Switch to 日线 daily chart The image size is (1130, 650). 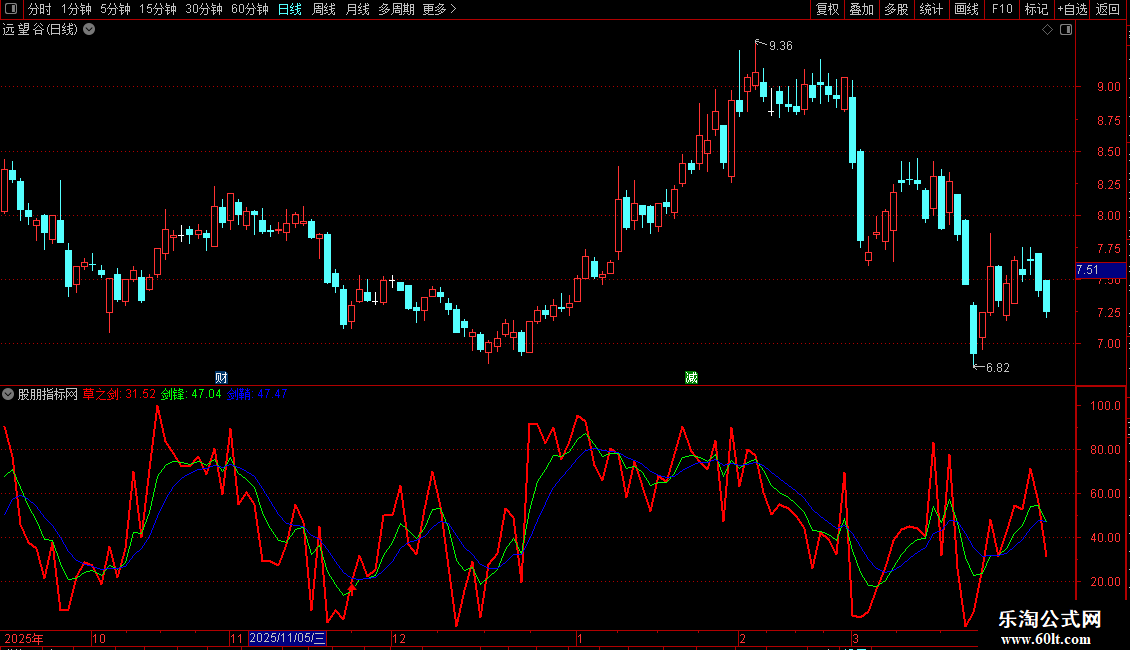point(290,9)
